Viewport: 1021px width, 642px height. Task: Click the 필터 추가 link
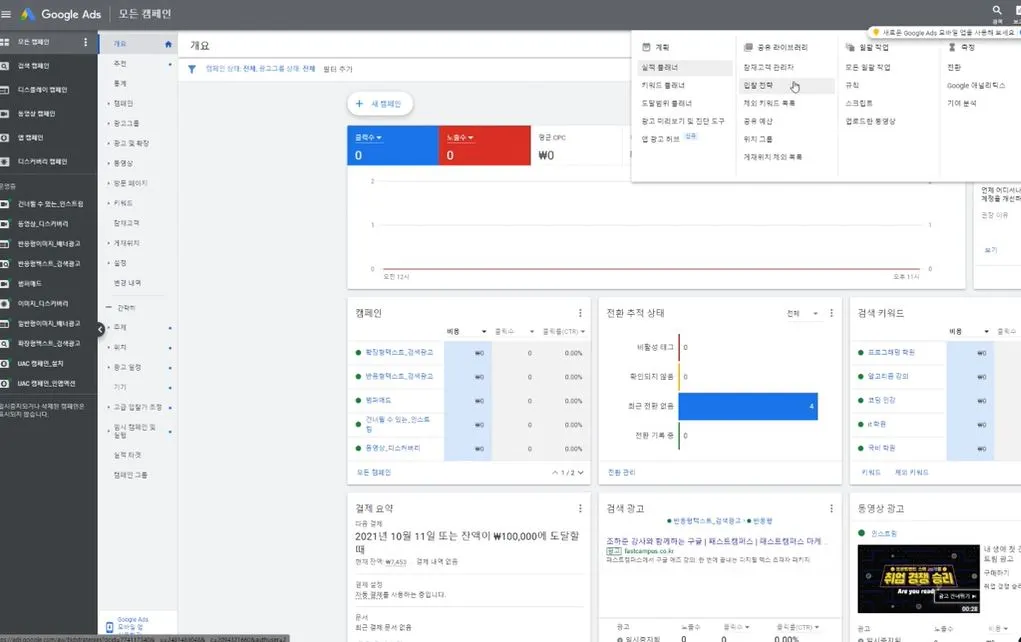click(x=337, y=69)
